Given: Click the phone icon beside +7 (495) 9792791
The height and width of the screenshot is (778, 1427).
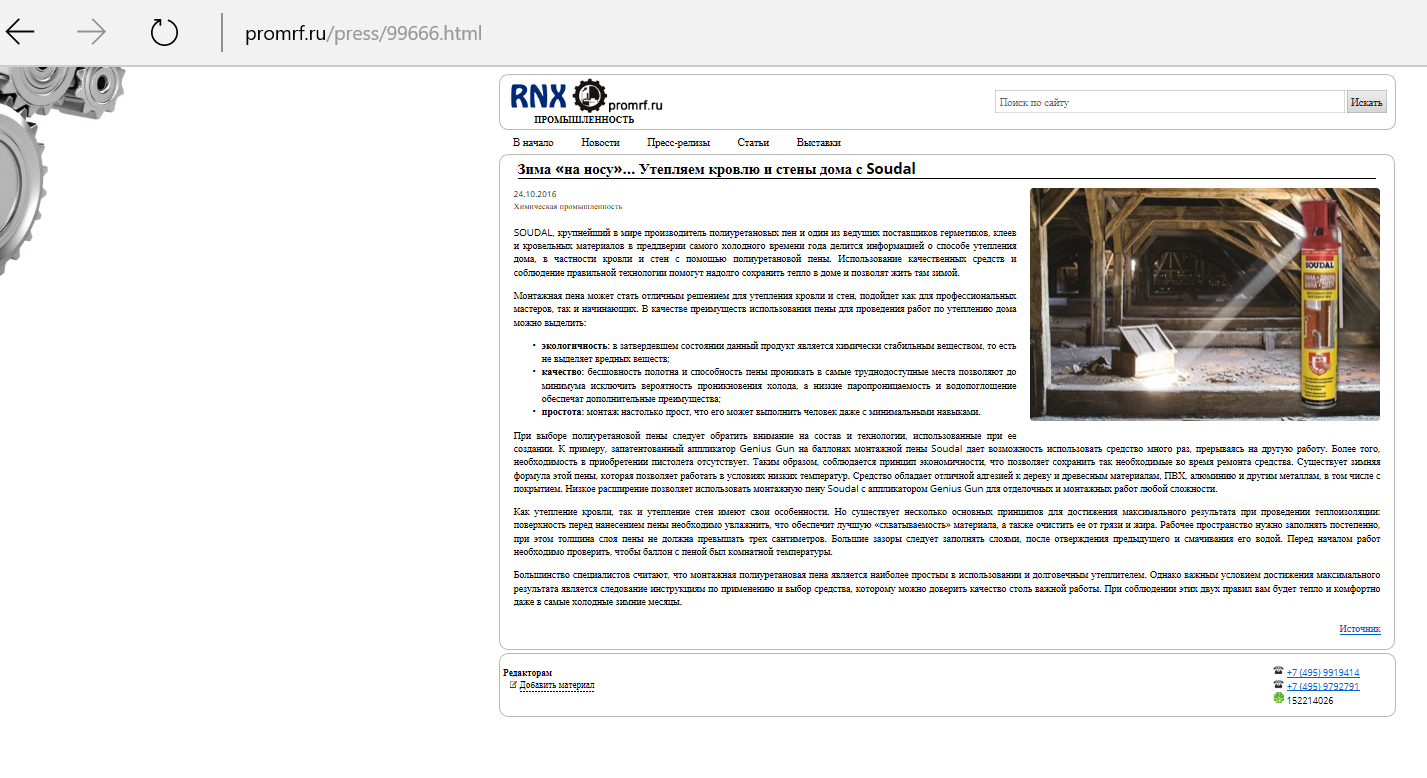Looking at the screenshot, I should point(1278,685).
